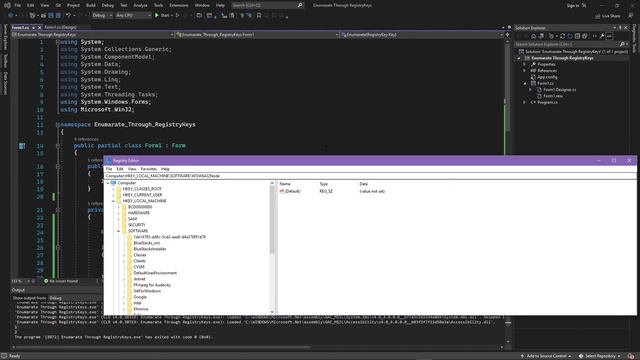This screenshot has width=640, height=360.
Task: Click the Sign in link
Action: pyautogui.click(x=573, y=5)
